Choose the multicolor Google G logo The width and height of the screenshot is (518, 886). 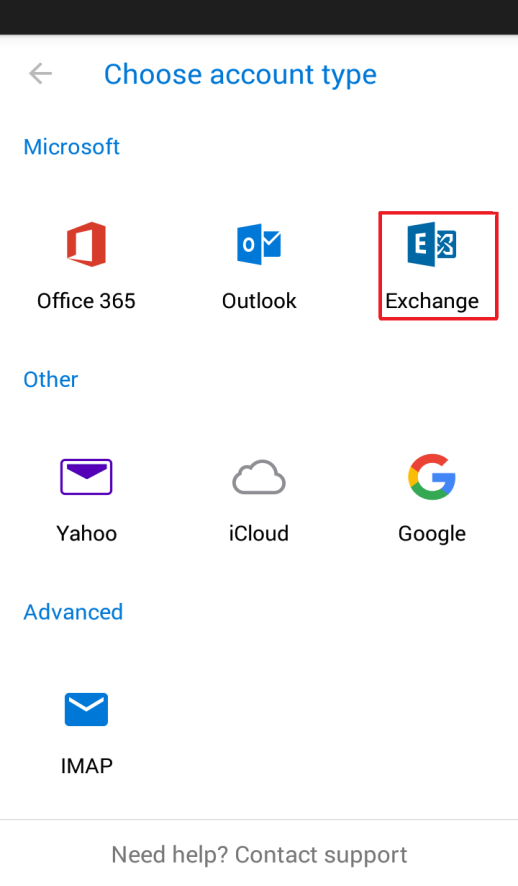432,476
